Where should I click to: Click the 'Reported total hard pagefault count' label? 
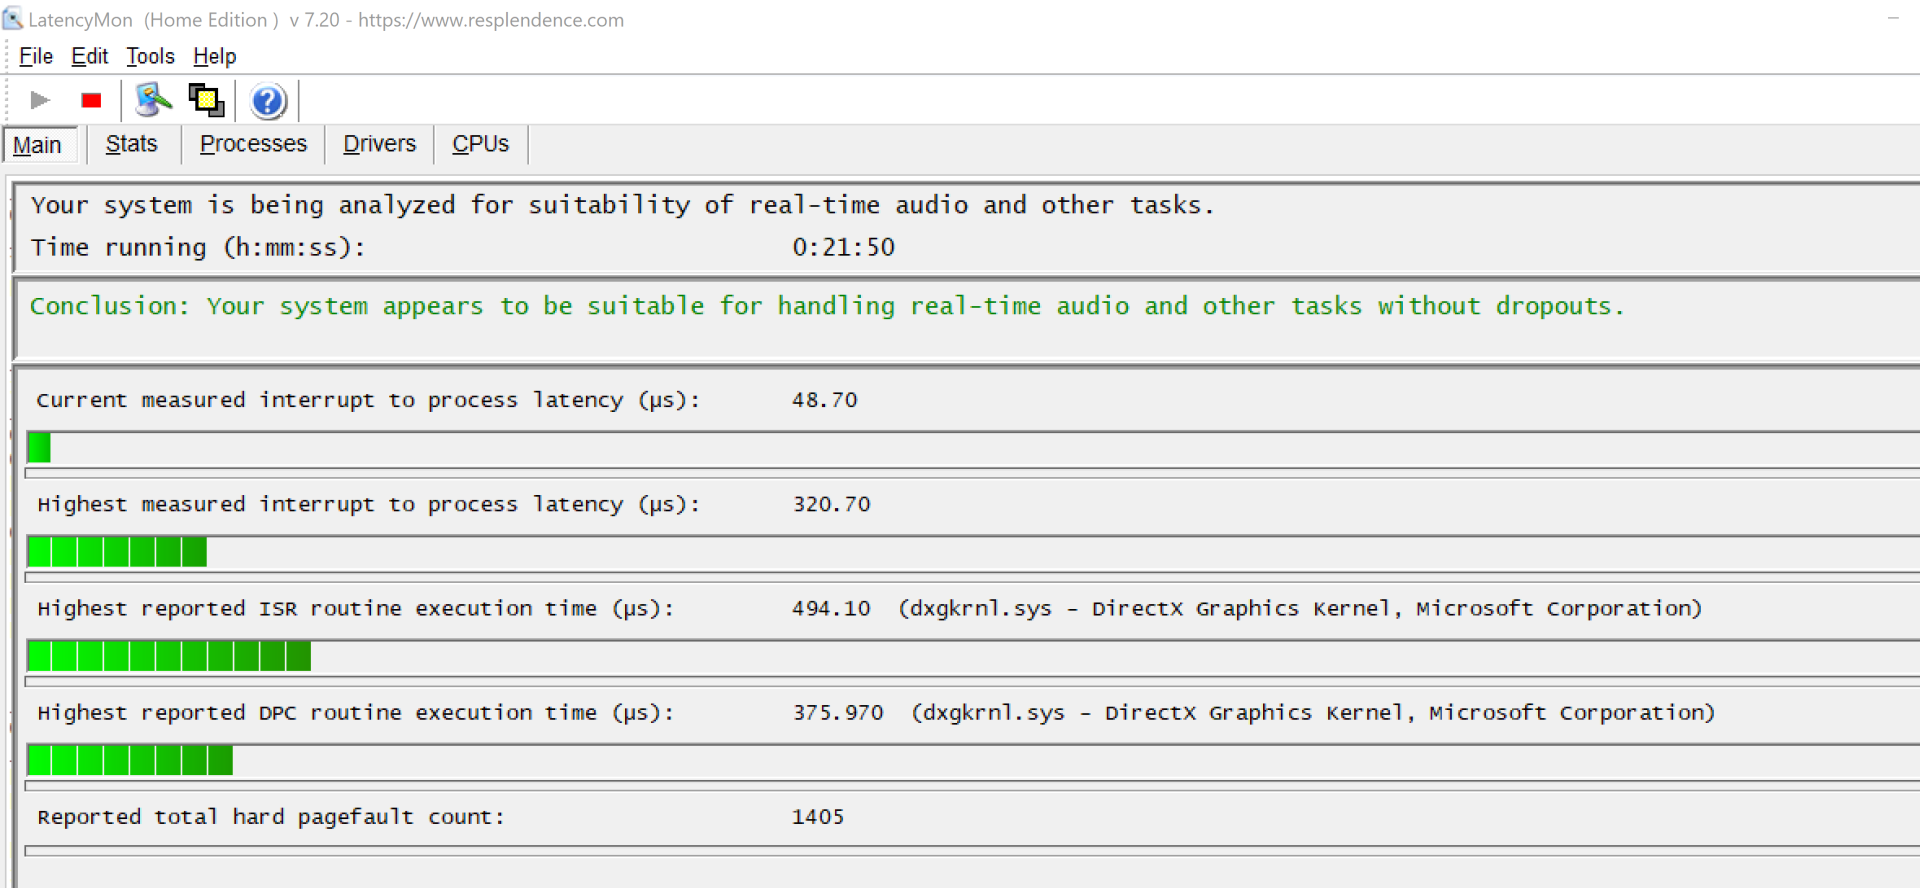pos(271,817)
